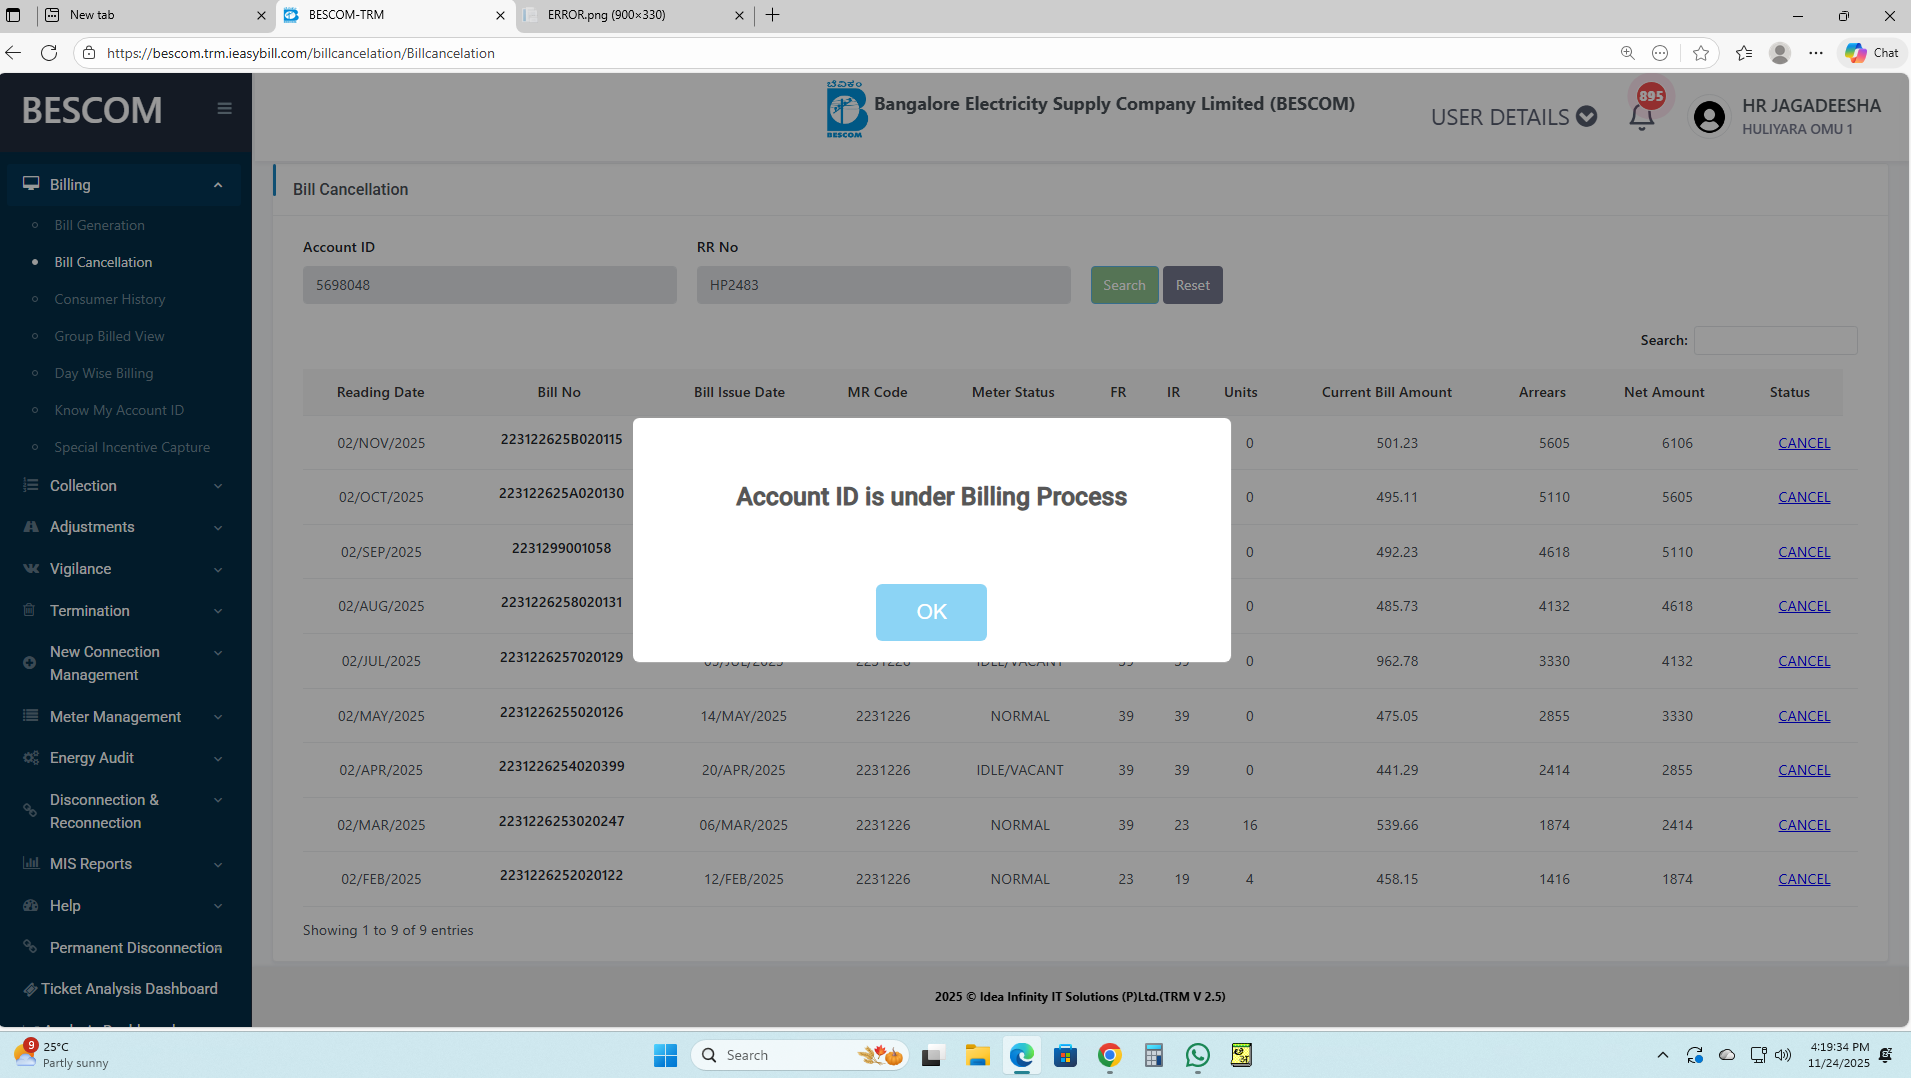Expand the Adjustments sidebar section
Screen dimensions: 1911x1078
[124, 527]
